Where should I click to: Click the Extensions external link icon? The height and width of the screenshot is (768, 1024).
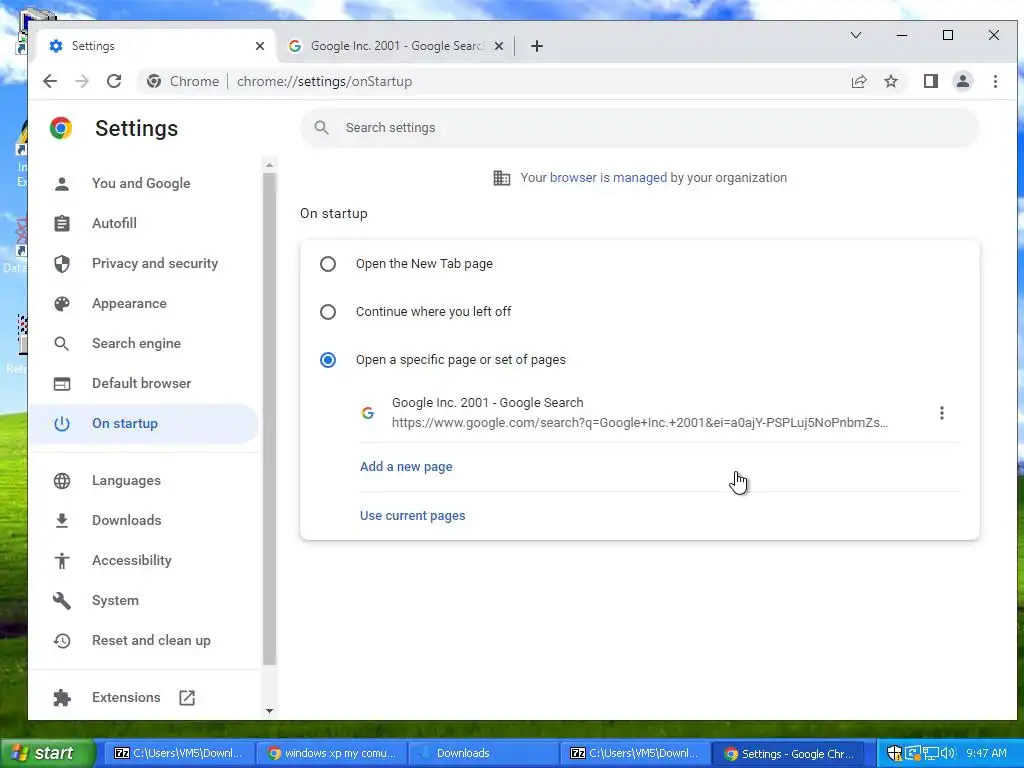click(187, 697)
